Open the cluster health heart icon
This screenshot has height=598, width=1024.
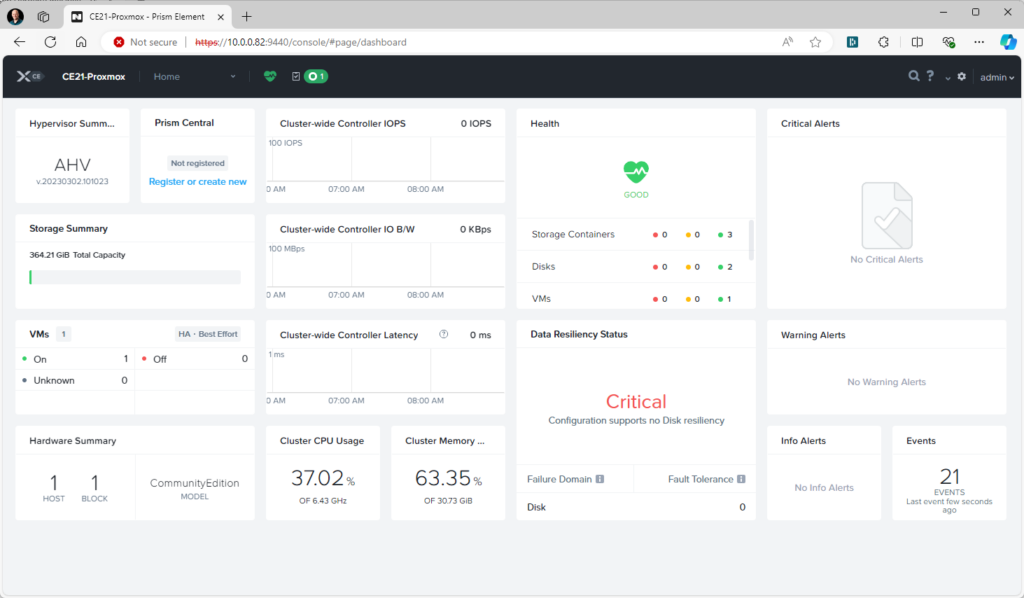[x=270, y=76]
